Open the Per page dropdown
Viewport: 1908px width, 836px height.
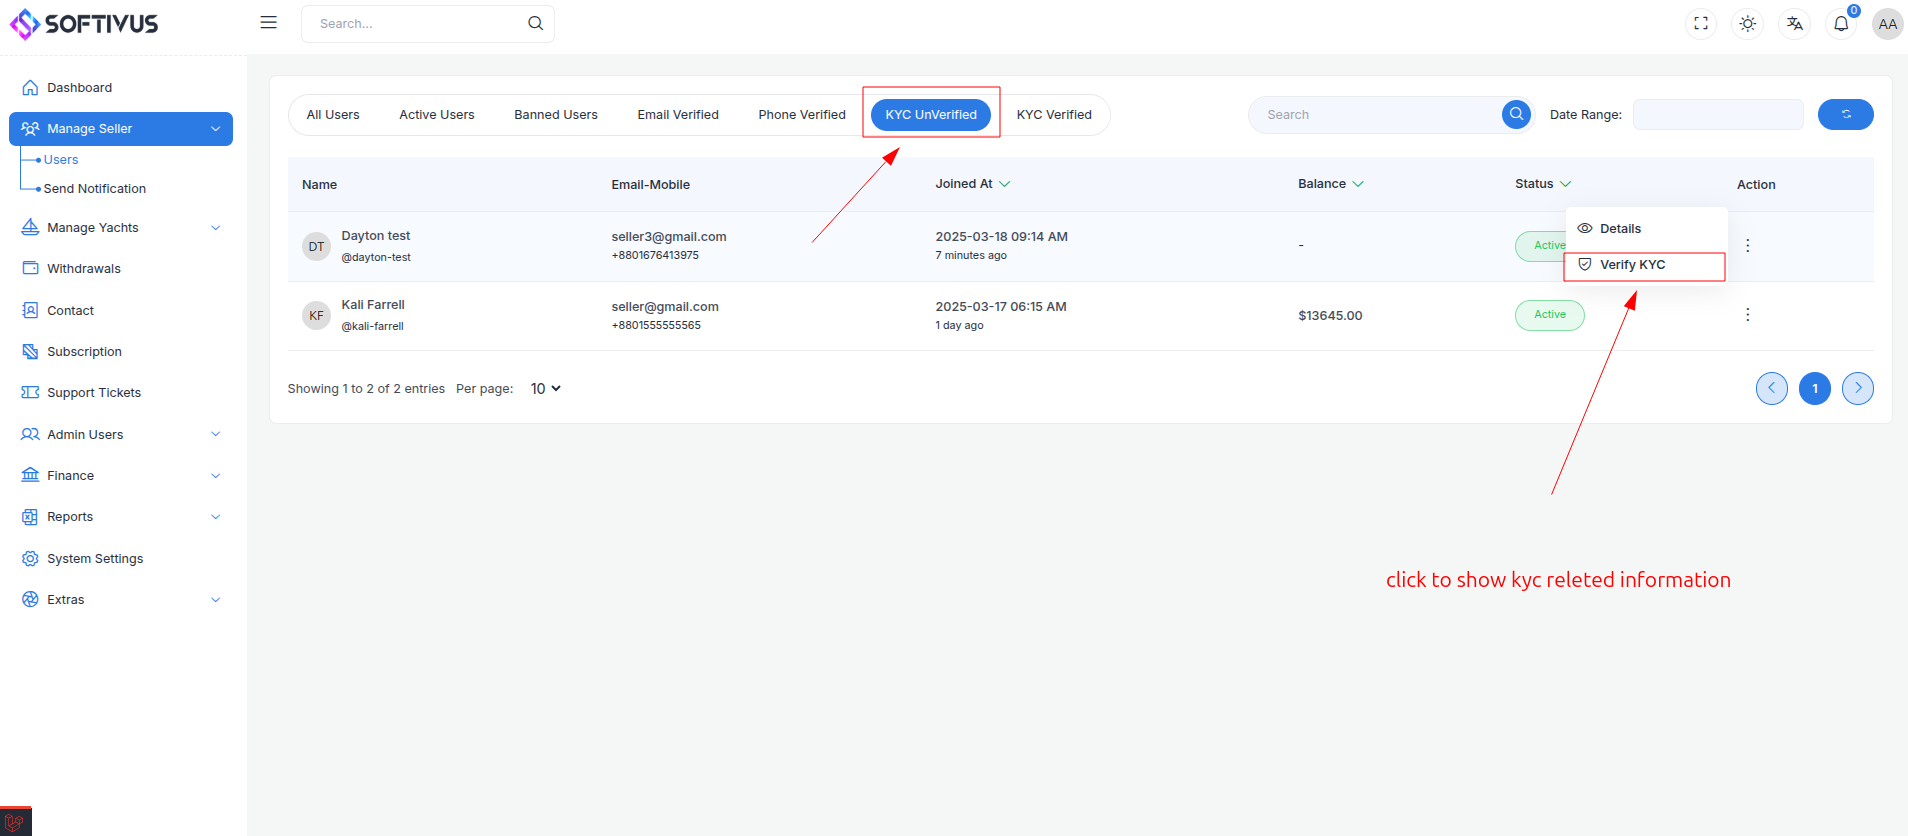[546, 388]
